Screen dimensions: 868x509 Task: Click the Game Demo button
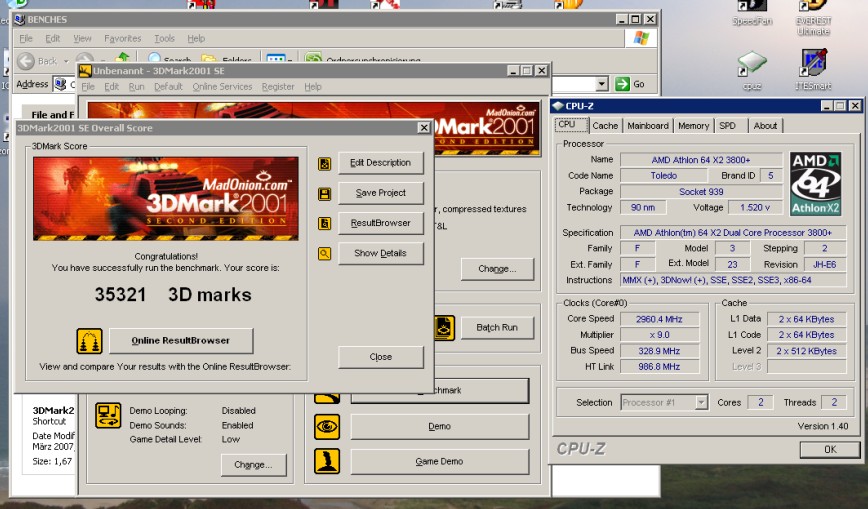click(x=440, y=461)
